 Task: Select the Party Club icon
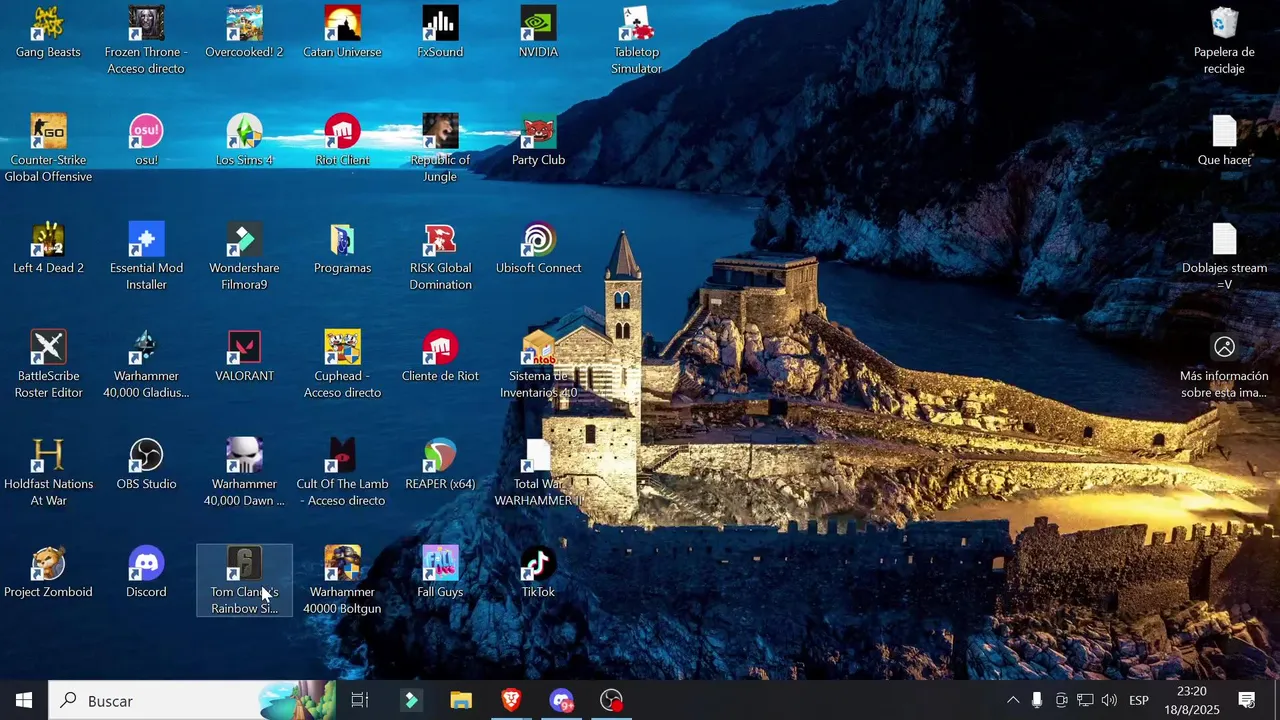tap(538, 141)
